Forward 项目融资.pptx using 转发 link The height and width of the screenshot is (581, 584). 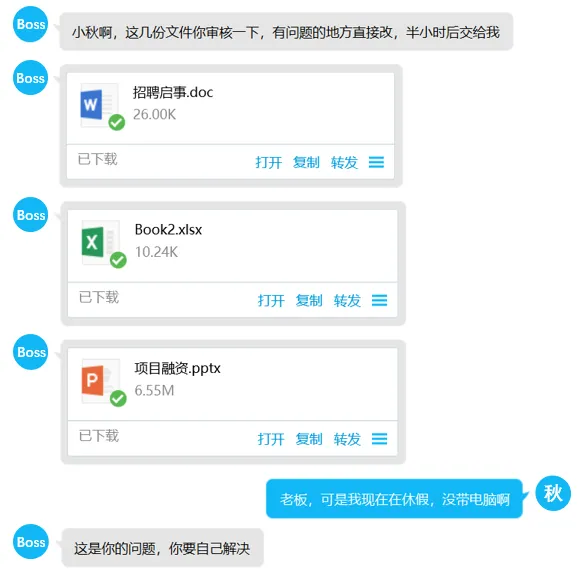click(347, 439)
